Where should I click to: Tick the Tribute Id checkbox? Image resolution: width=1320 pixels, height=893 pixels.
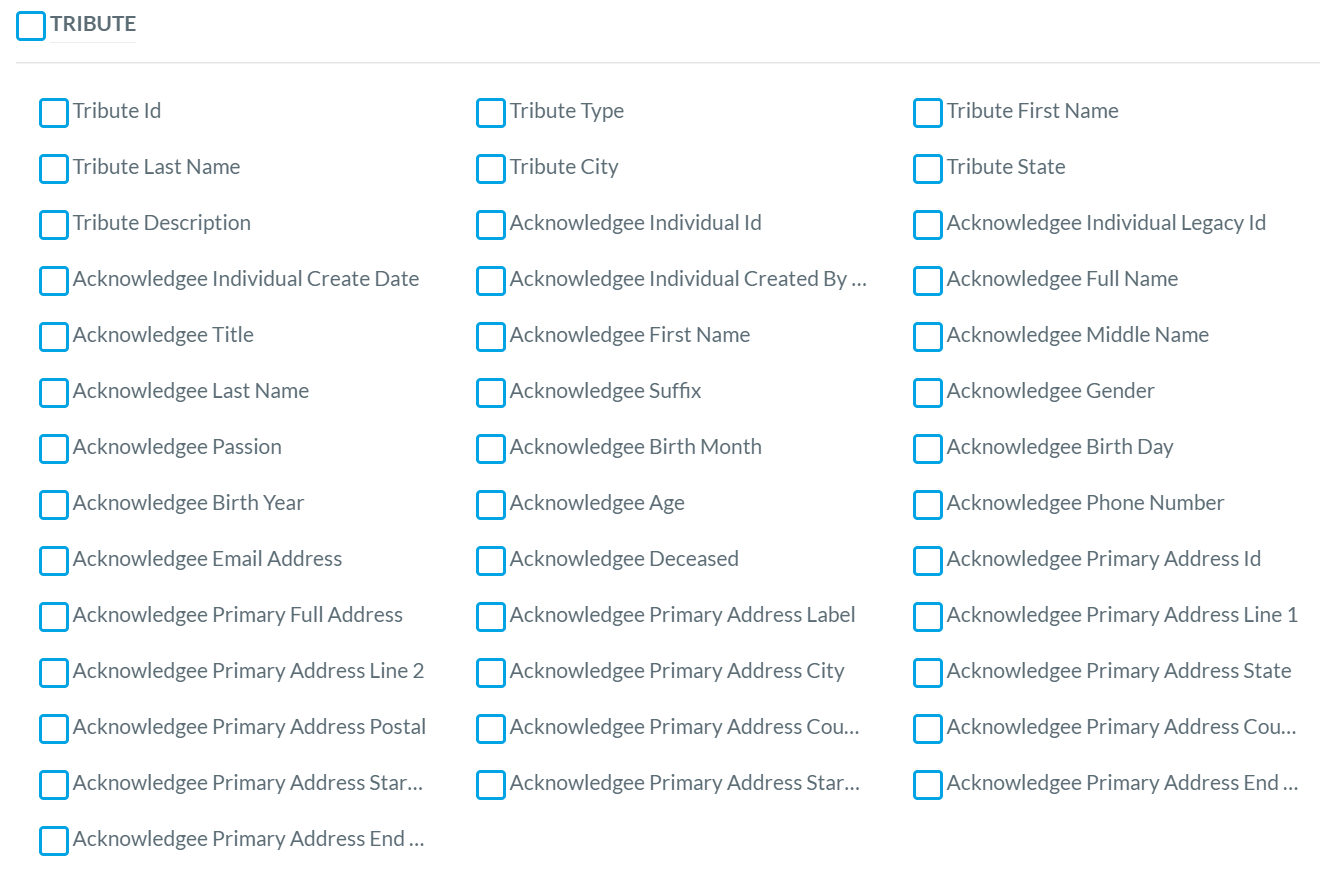(54, 113)
